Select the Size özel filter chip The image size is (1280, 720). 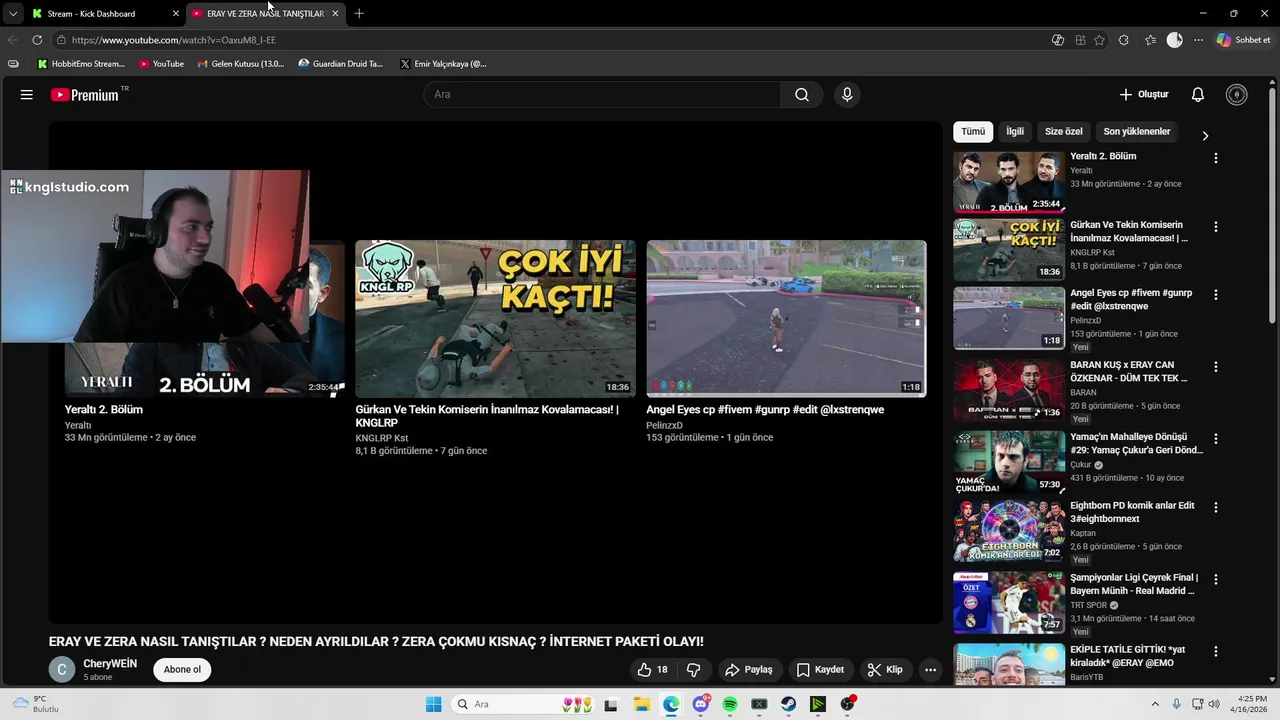[1064, 132]
